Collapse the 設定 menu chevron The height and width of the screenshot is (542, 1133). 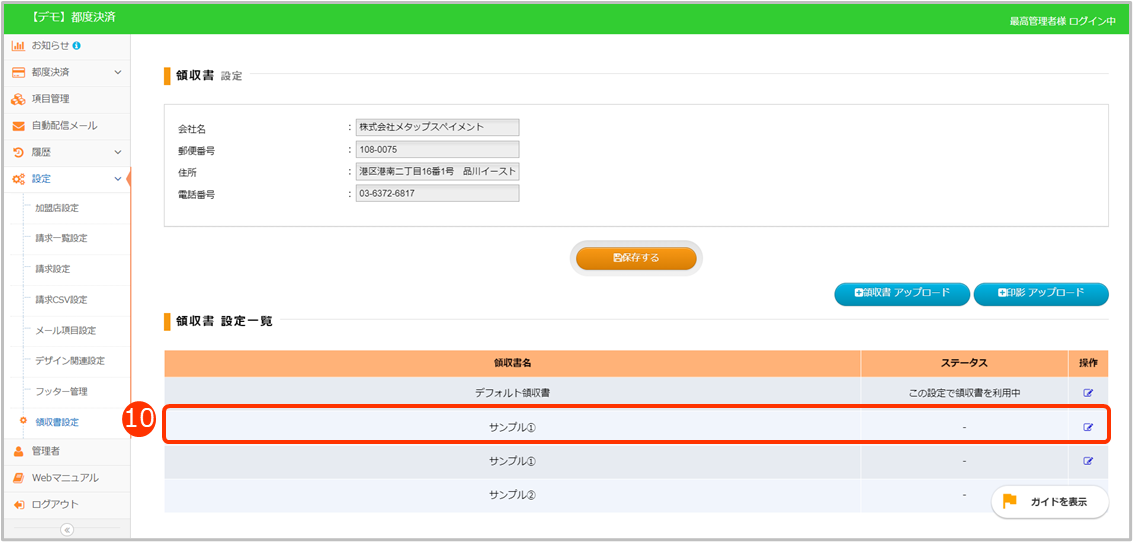pyautogui.click(x=117, y=179)
